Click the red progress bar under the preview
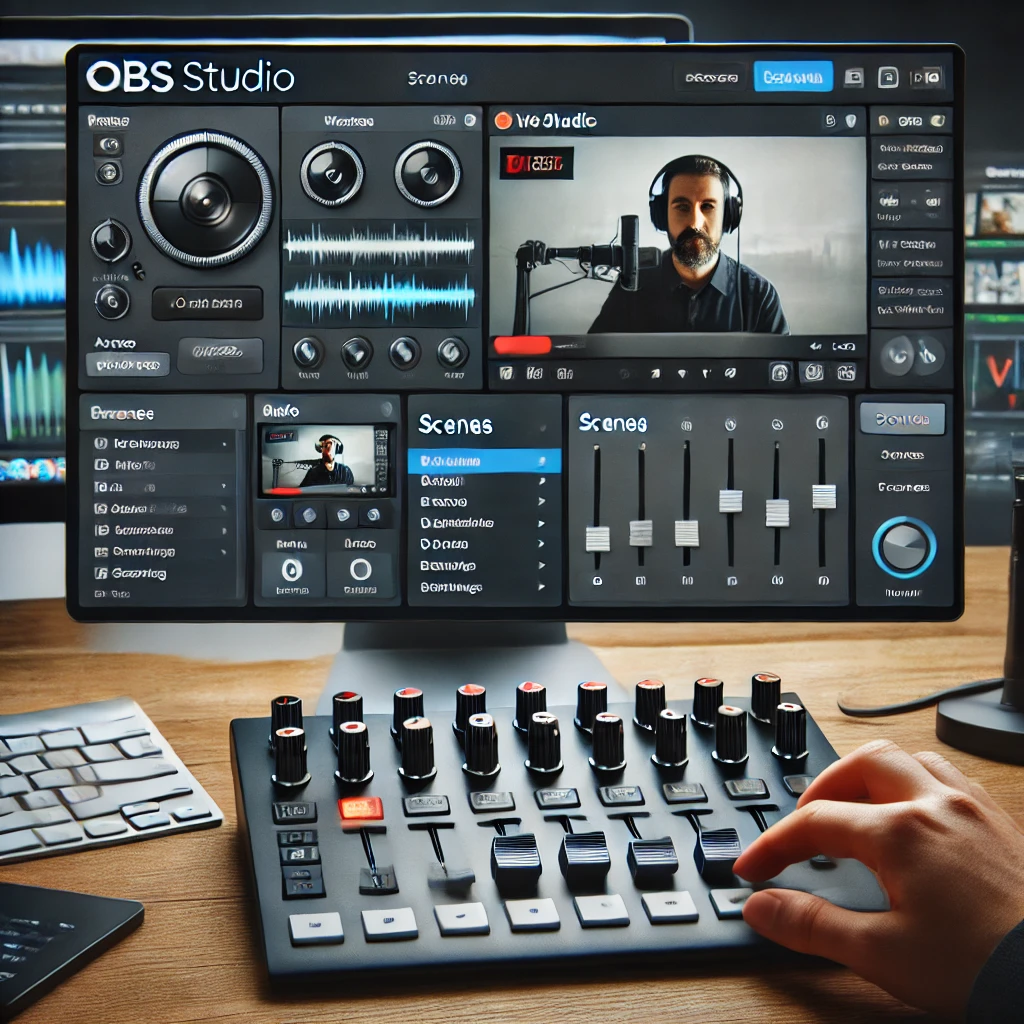 pyautogui.click(x=522, y=345)
